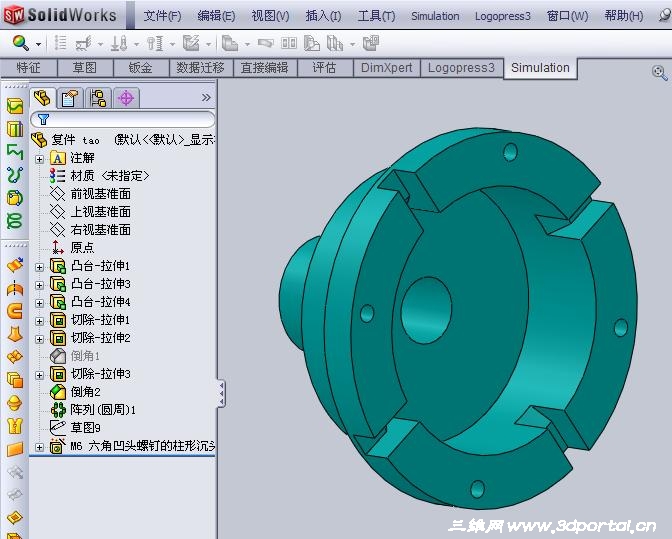Open the FeatureManager design tree tab
The width and height of the screenshot is (672, 539).
click(x=42, y=98)
